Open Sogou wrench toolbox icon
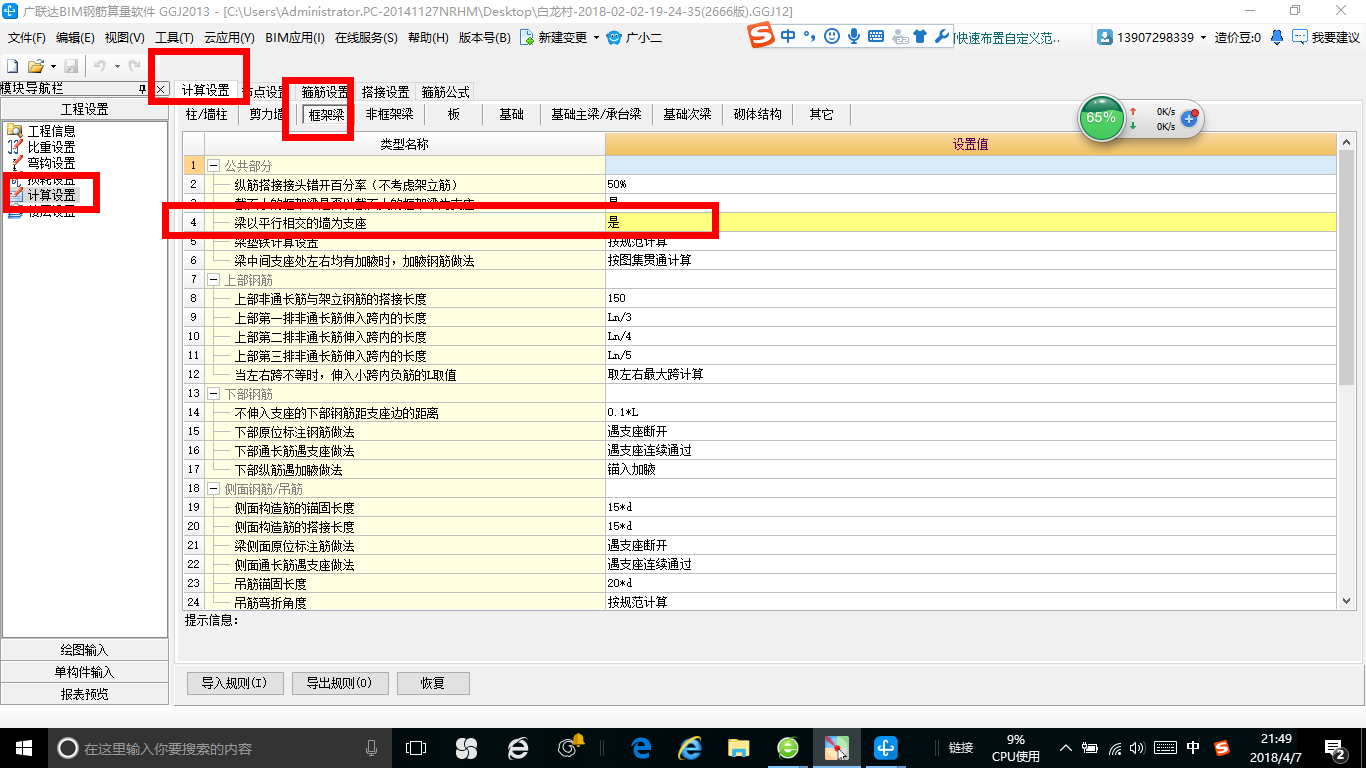The image size is (1366, 768). click(x=942, y=36)
